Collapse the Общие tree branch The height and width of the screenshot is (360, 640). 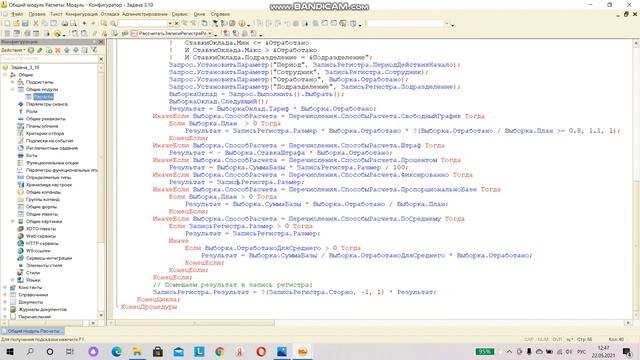[5, 75]
